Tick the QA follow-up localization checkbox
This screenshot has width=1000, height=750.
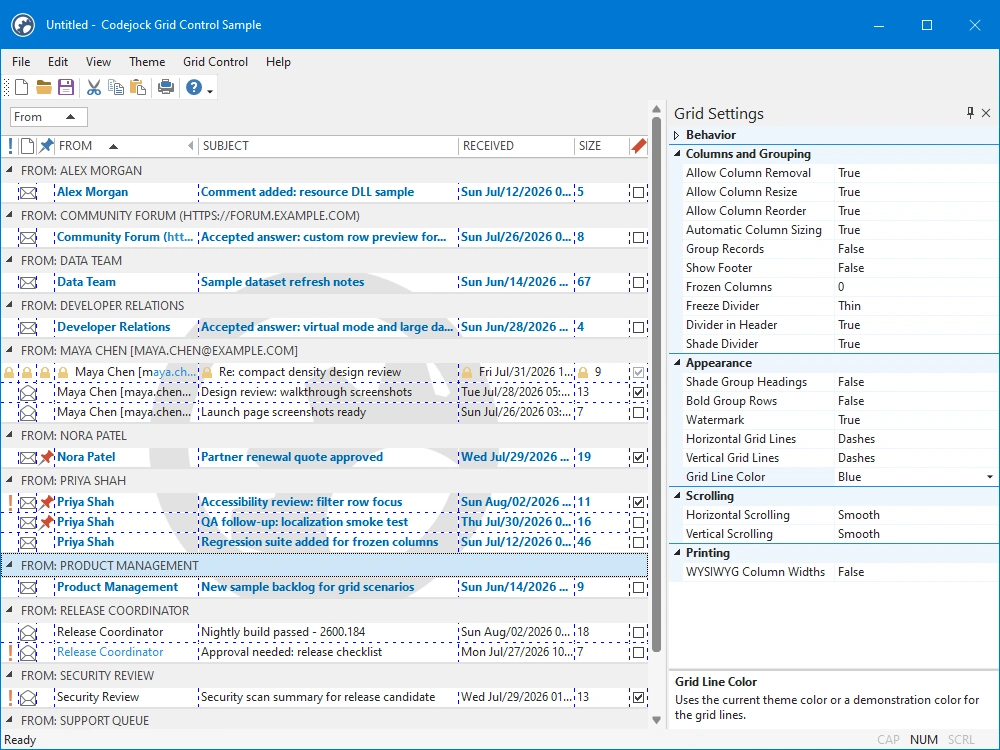pos(638,522)
